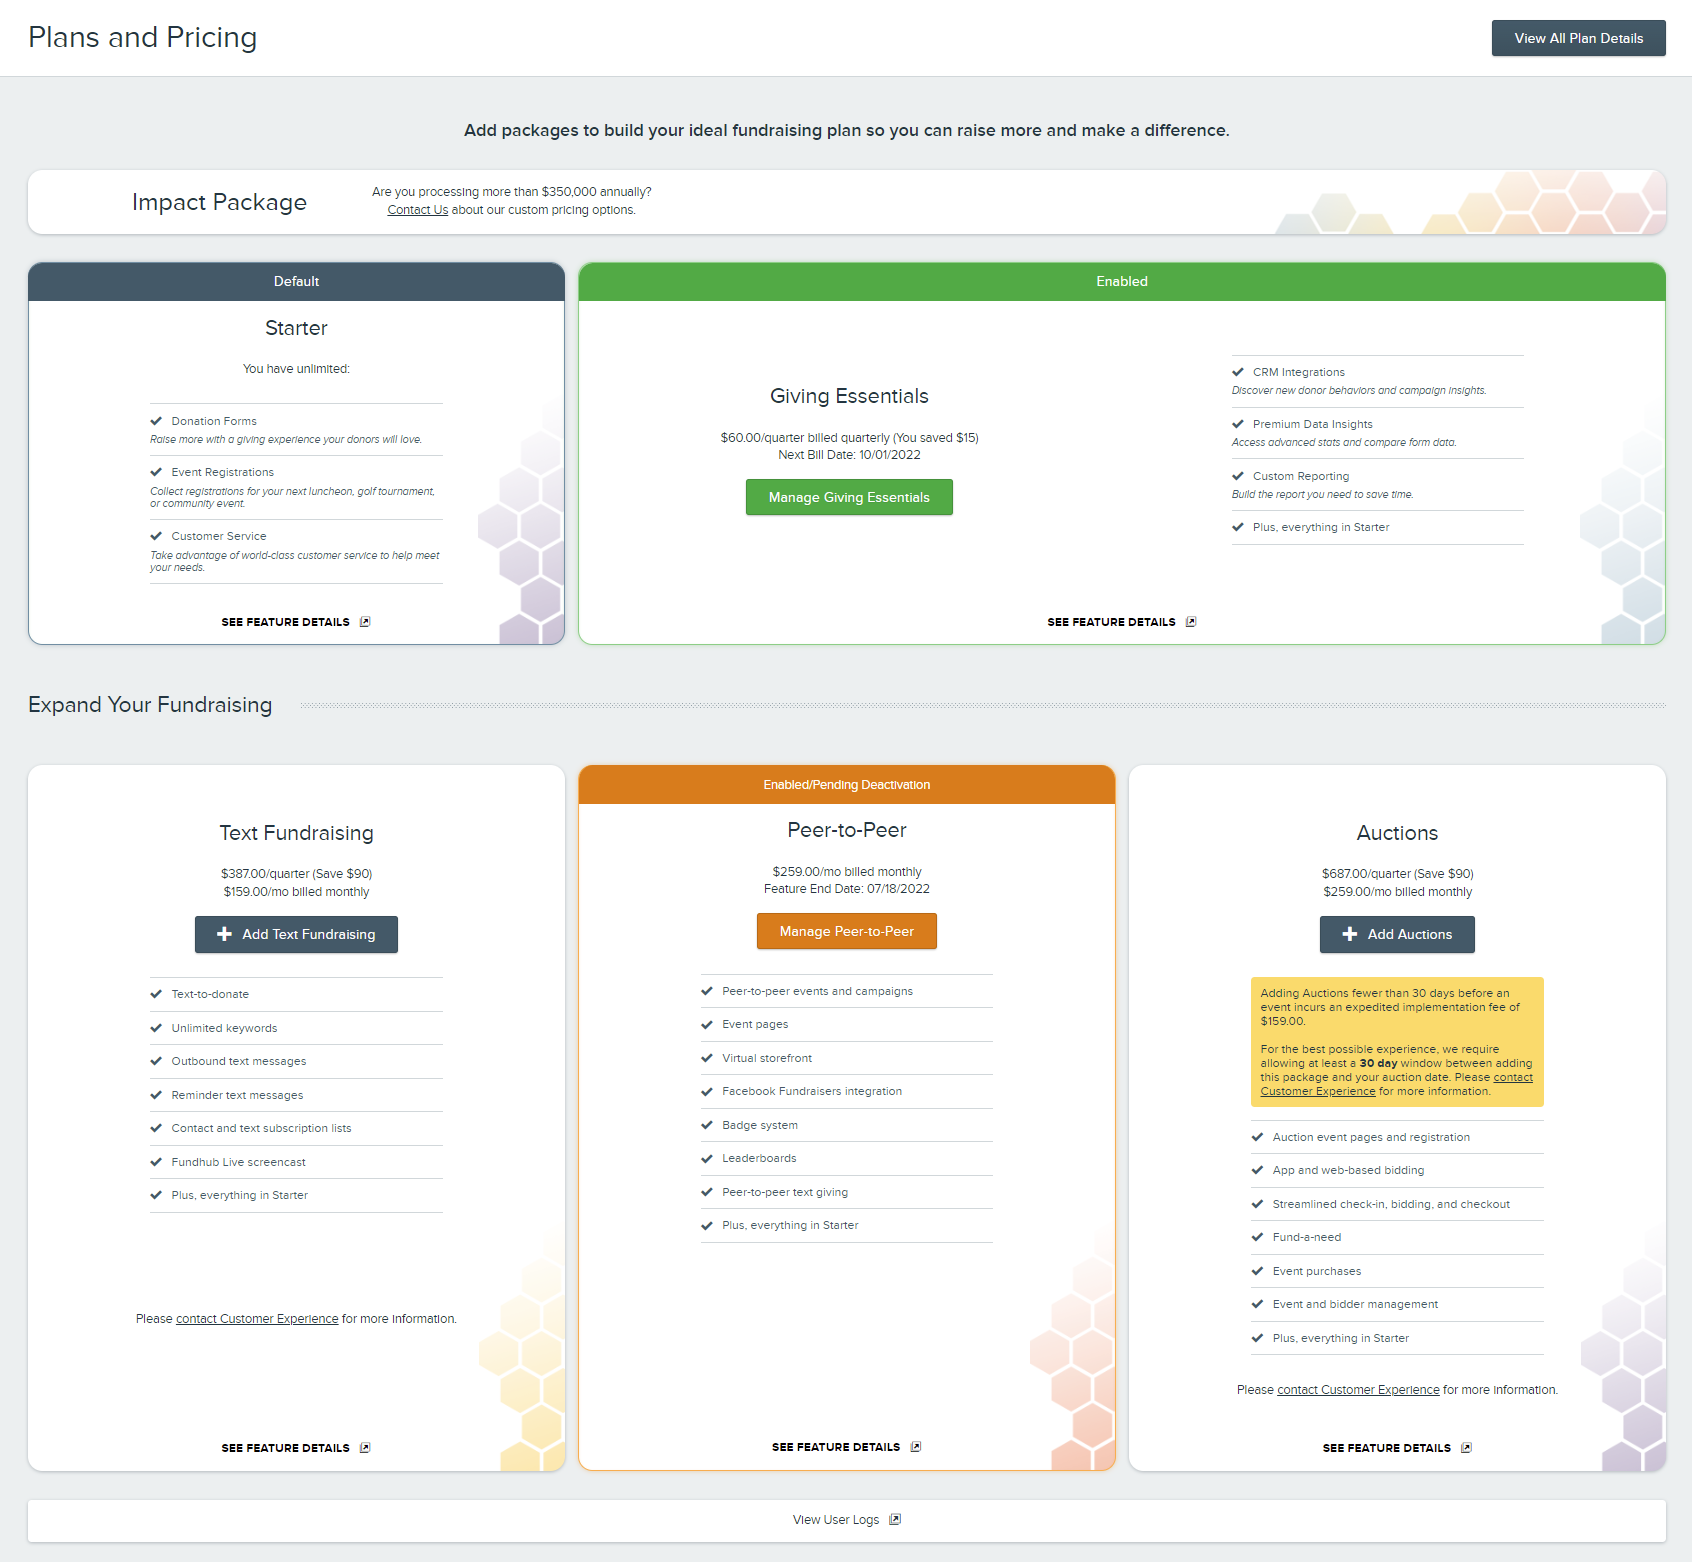Click 'Event and bidder management' row
The image size is (1692, 1562).
click(1397, 1304)
